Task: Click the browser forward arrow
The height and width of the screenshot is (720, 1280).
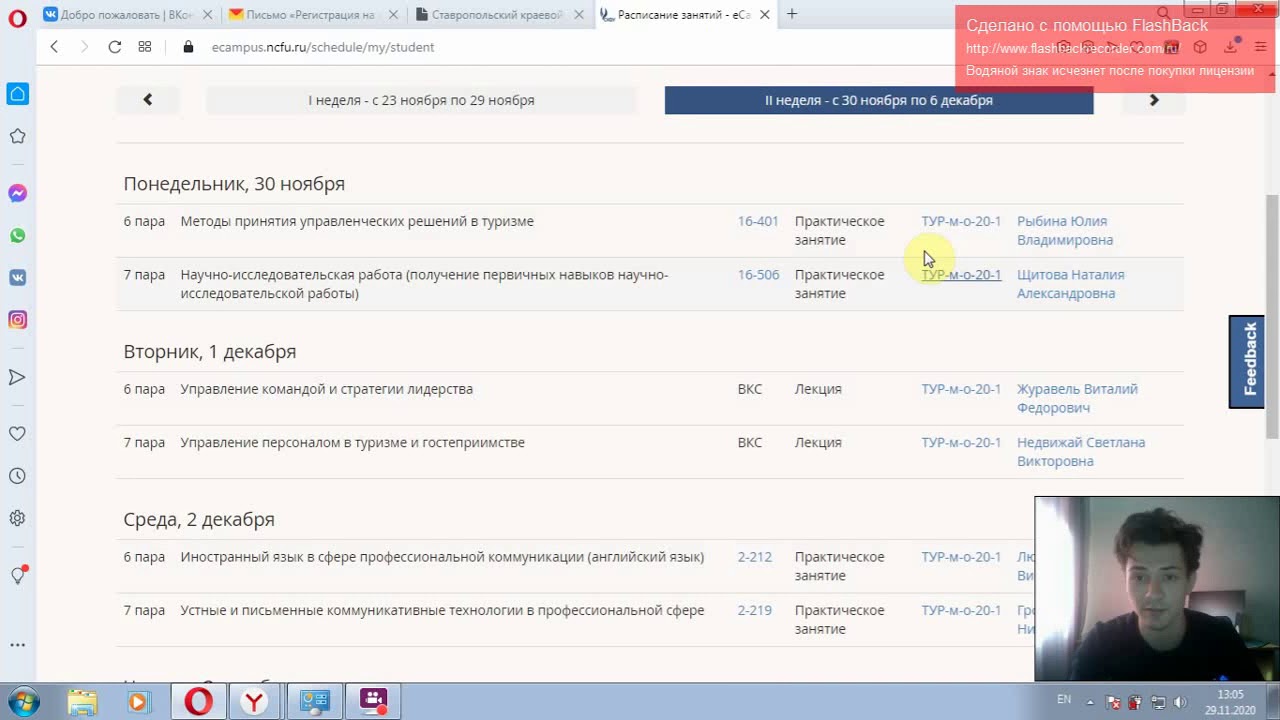Action: [84, 47]
